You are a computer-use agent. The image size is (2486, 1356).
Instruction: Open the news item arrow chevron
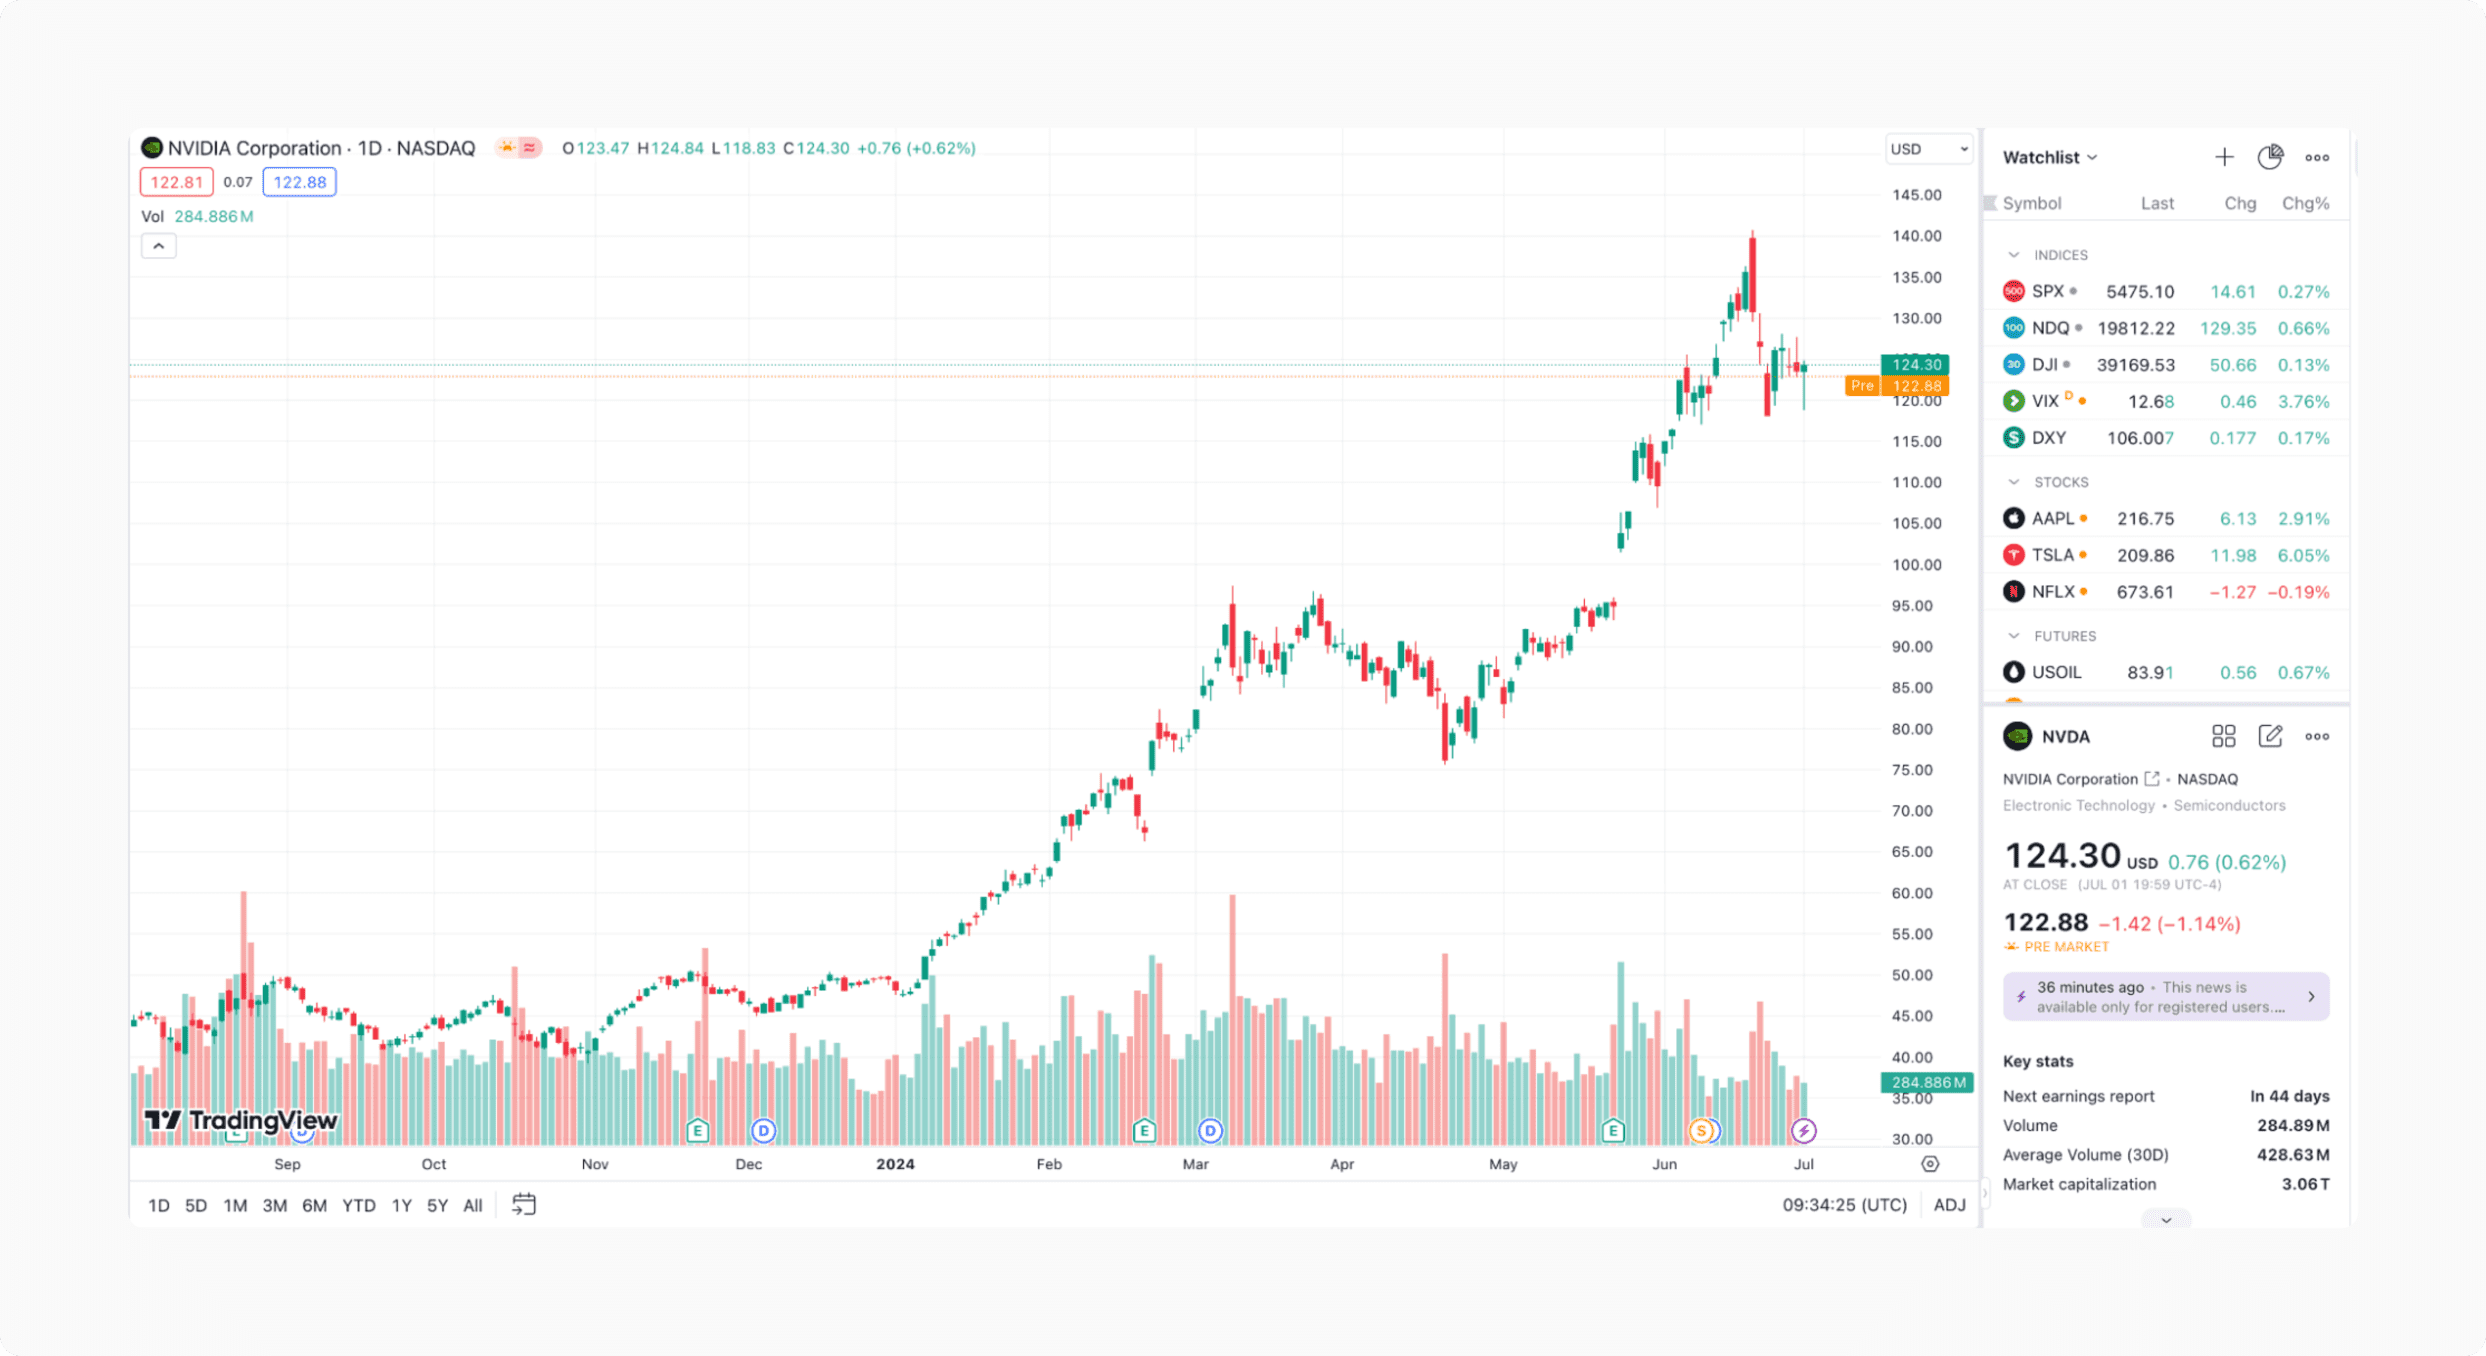2311,996
